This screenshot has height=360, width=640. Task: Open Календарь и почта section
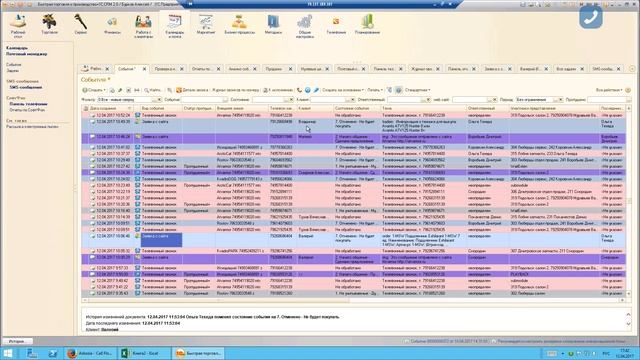click(175, 26)
